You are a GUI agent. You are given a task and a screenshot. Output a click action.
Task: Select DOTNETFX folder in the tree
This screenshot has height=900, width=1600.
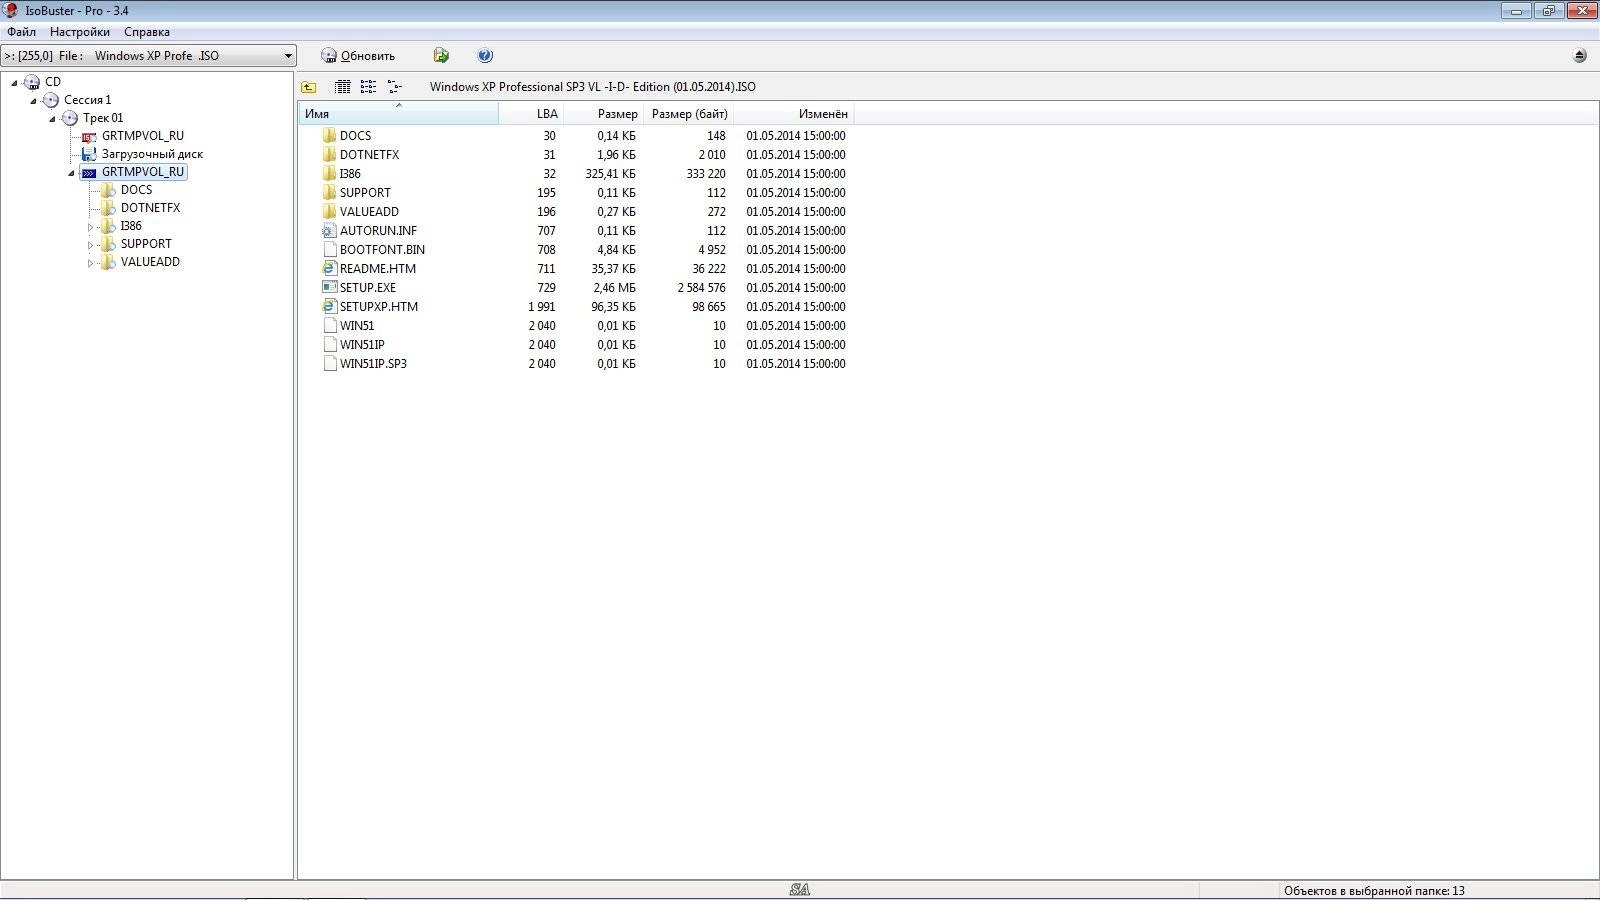click(150, 208)
